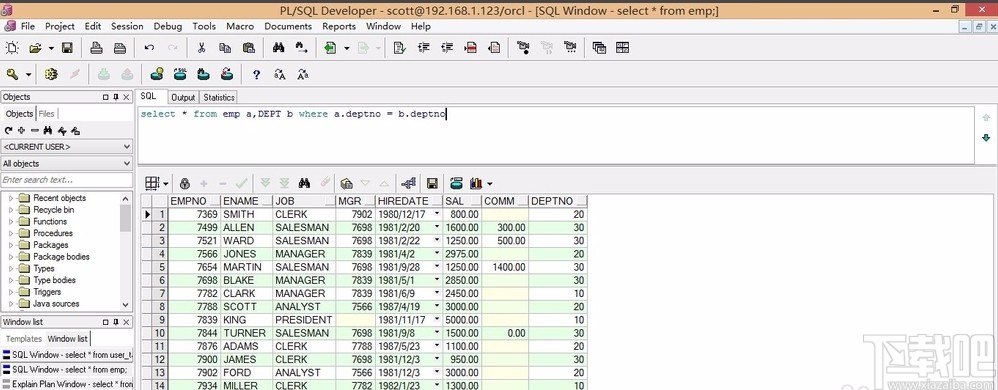Expand the Recent objects tree node
This screenshot has width=998, height=390.
click(11, 198)
